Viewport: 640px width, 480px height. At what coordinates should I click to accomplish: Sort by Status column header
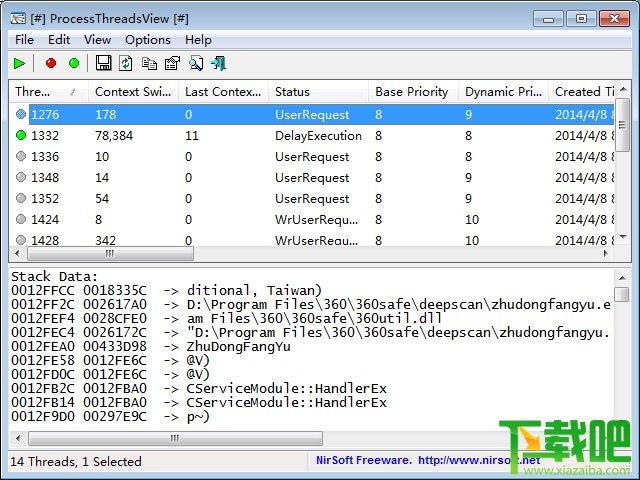pos(318,92)
